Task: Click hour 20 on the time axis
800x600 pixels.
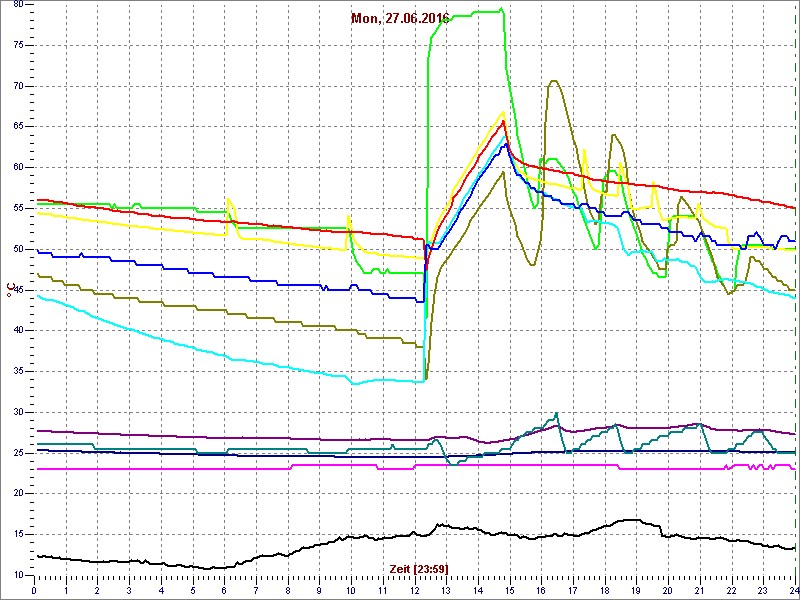Action: click(x=668, y=590)
